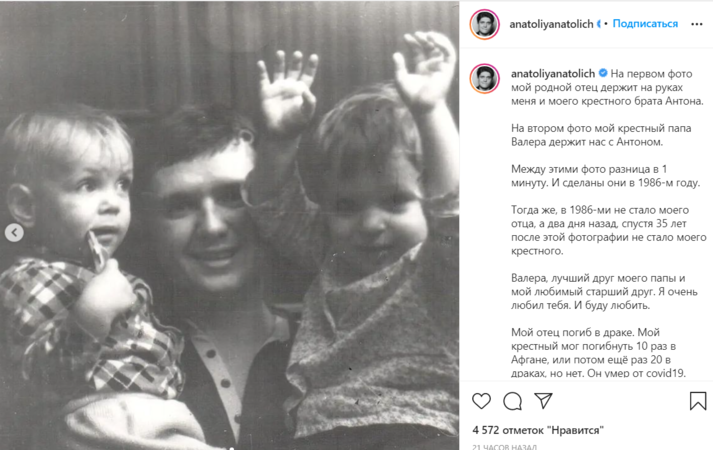
Task: Follow the account via Подписаться
Action: pyautogui.click(x=645, y=24)
